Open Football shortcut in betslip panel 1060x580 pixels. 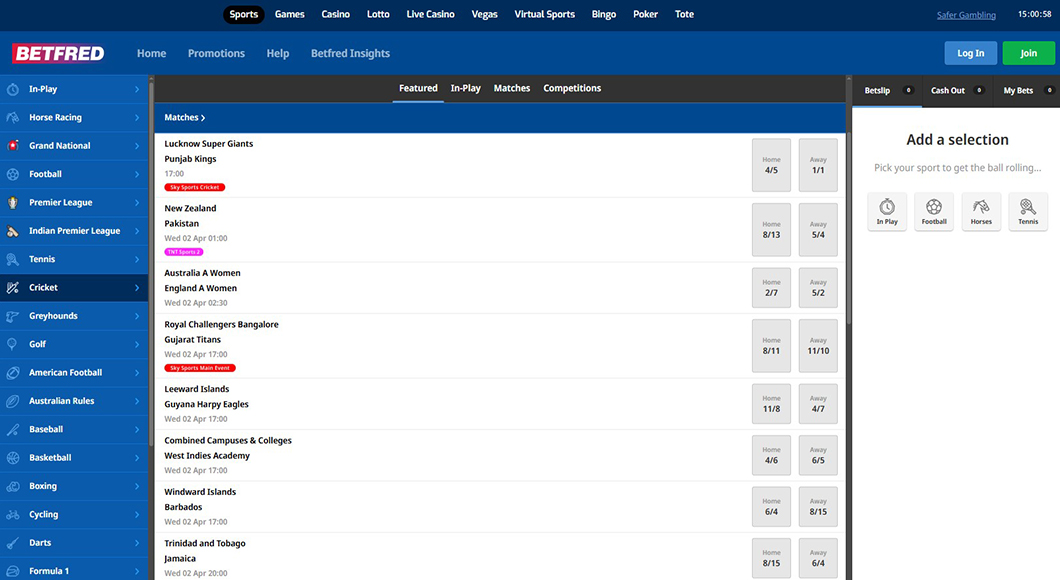coord(934,212)
